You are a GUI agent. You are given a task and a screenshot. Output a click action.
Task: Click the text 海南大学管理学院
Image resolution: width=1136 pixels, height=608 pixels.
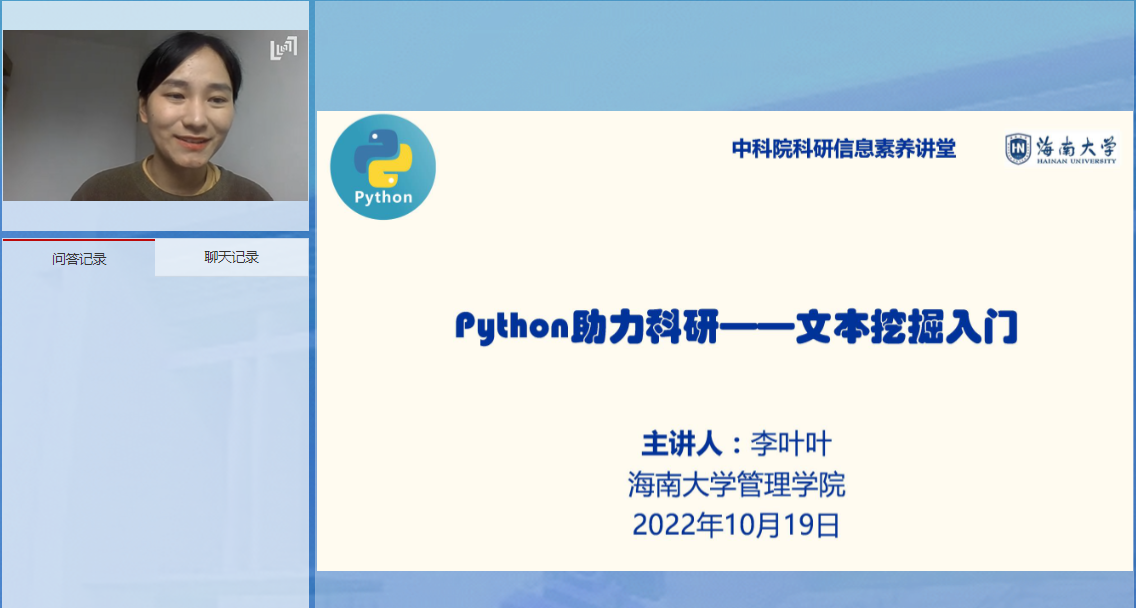pos(736,484)
